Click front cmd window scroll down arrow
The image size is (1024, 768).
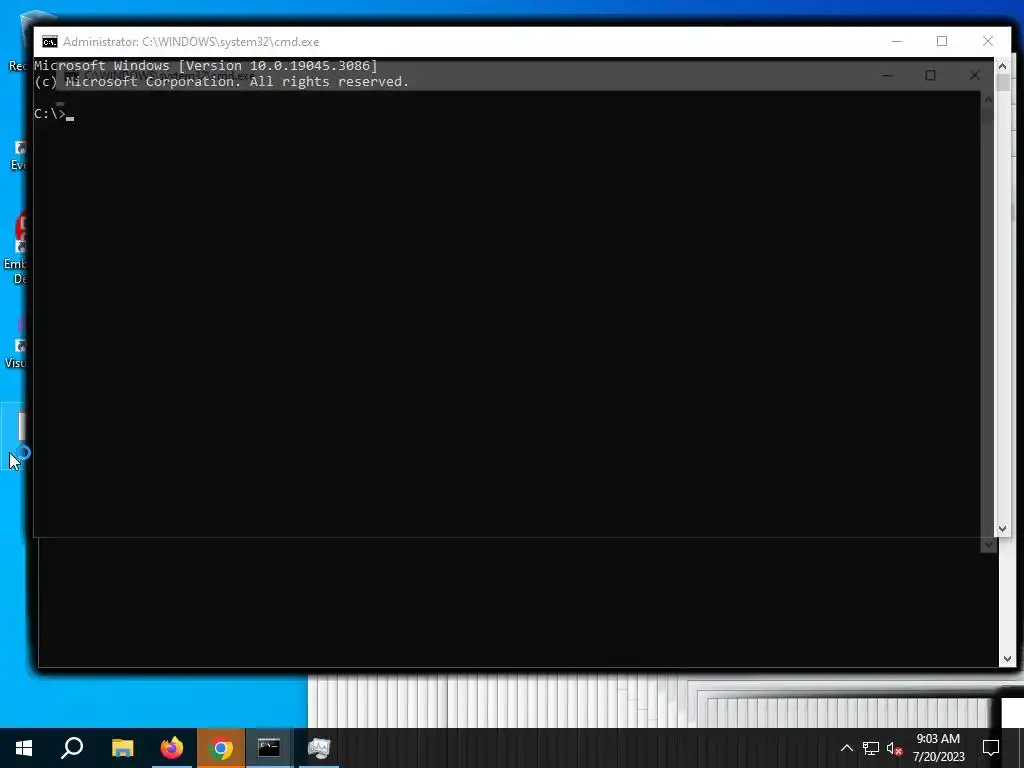1002,529
